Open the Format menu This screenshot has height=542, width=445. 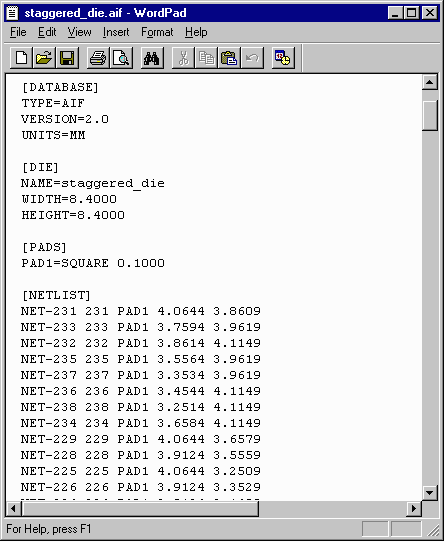click(x=157, y=32)
